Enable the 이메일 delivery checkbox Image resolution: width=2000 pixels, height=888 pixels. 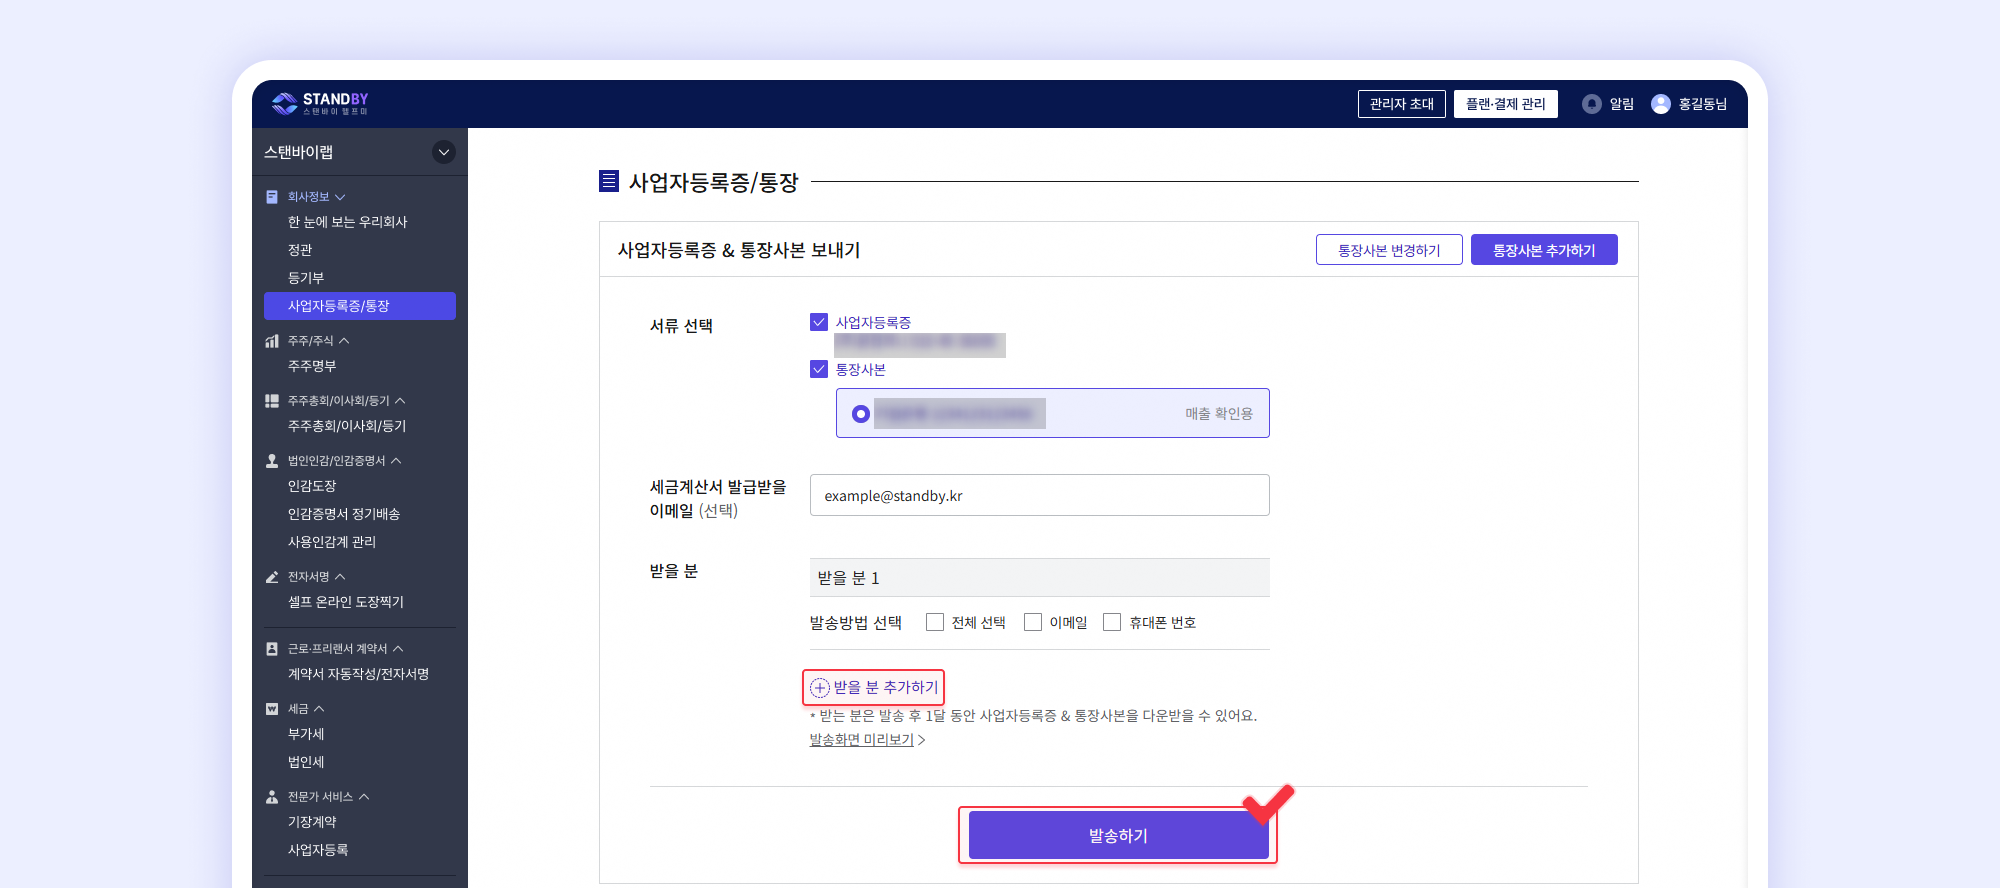[1033, 622]
